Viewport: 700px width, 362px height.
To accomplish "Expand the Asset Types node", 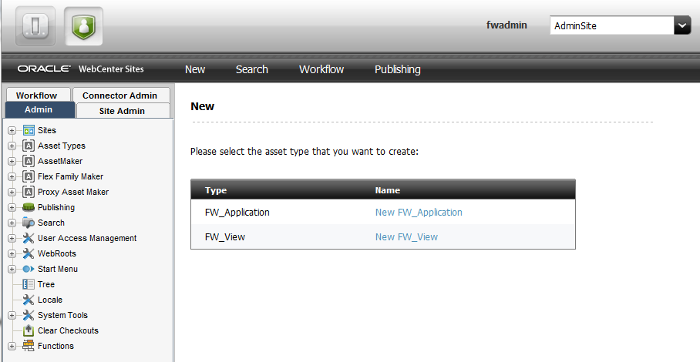I will (x=12, y=146).
